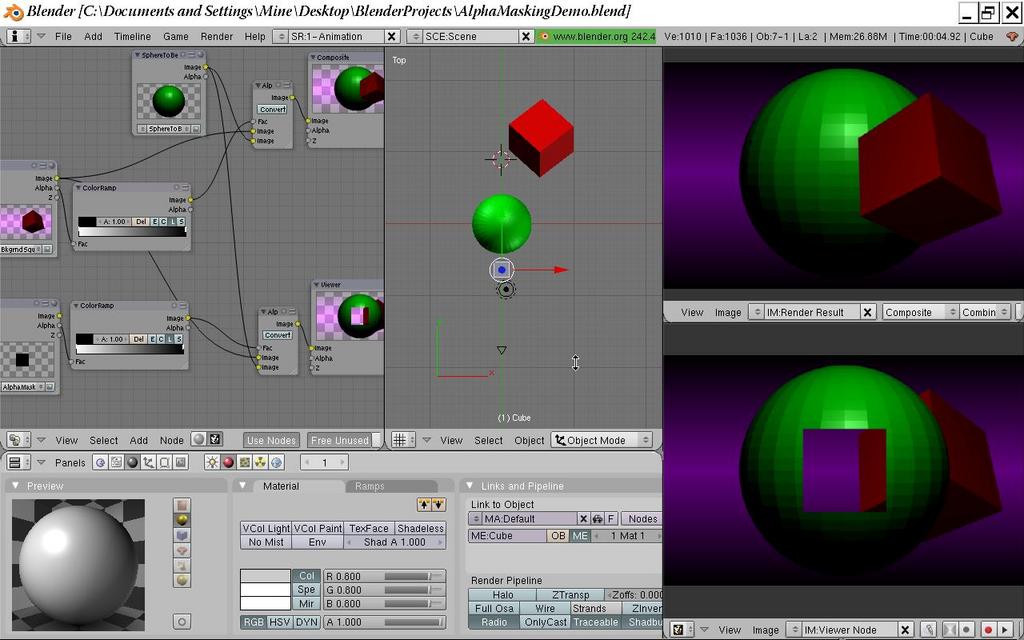The image size is (1024, 640).
Task: Show the Radiosity buttons icon
Action: (260, 462)
